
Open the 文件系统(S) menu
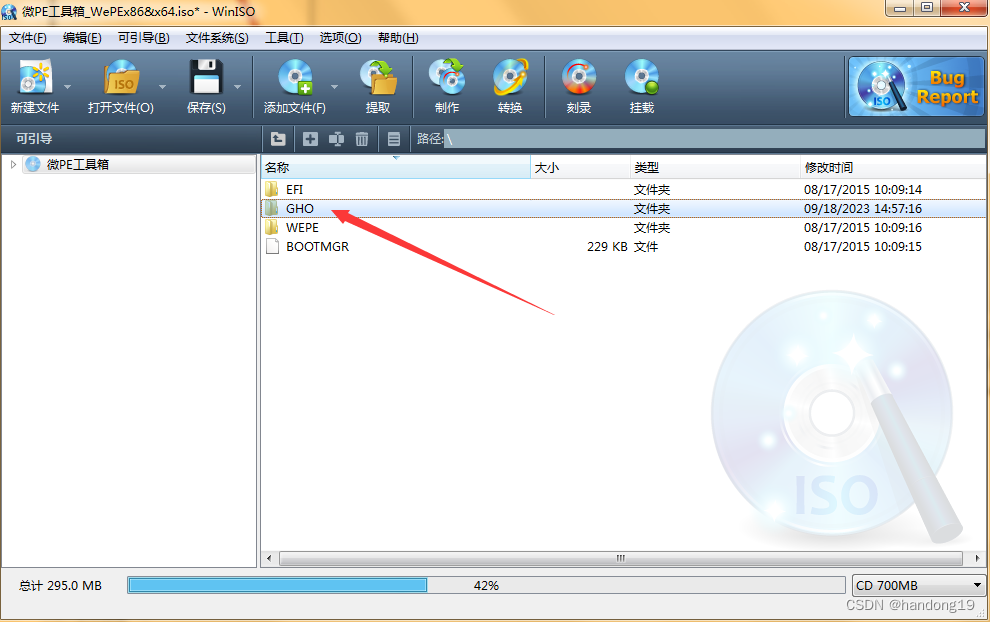(217, 38)
